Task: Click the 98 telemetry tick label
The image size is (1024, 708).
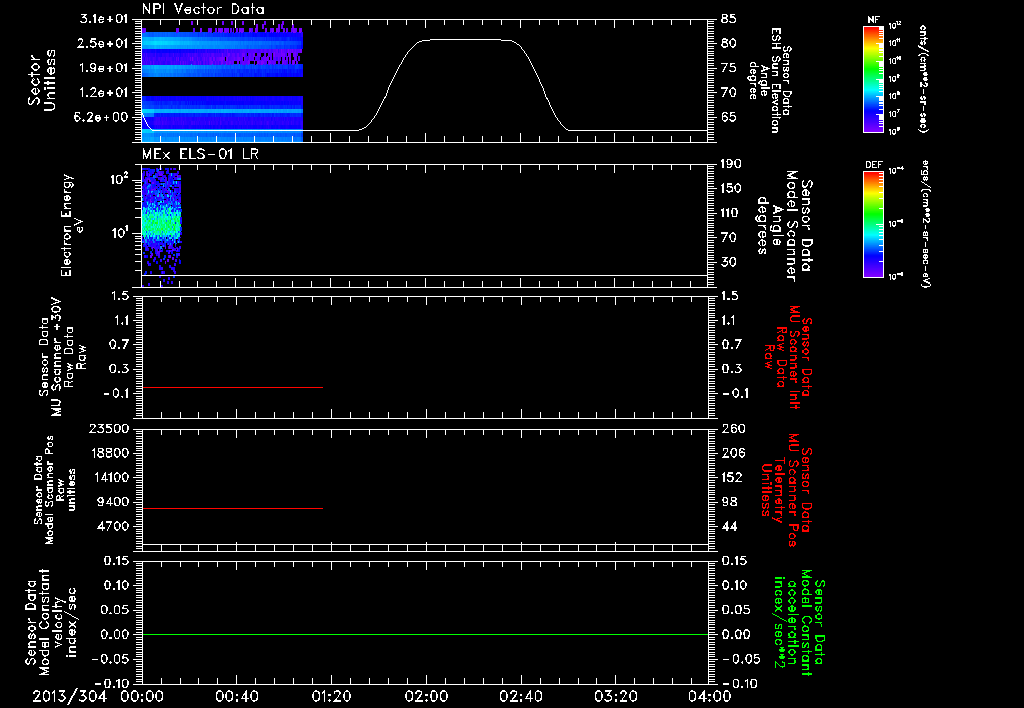Action: [729, 502]
